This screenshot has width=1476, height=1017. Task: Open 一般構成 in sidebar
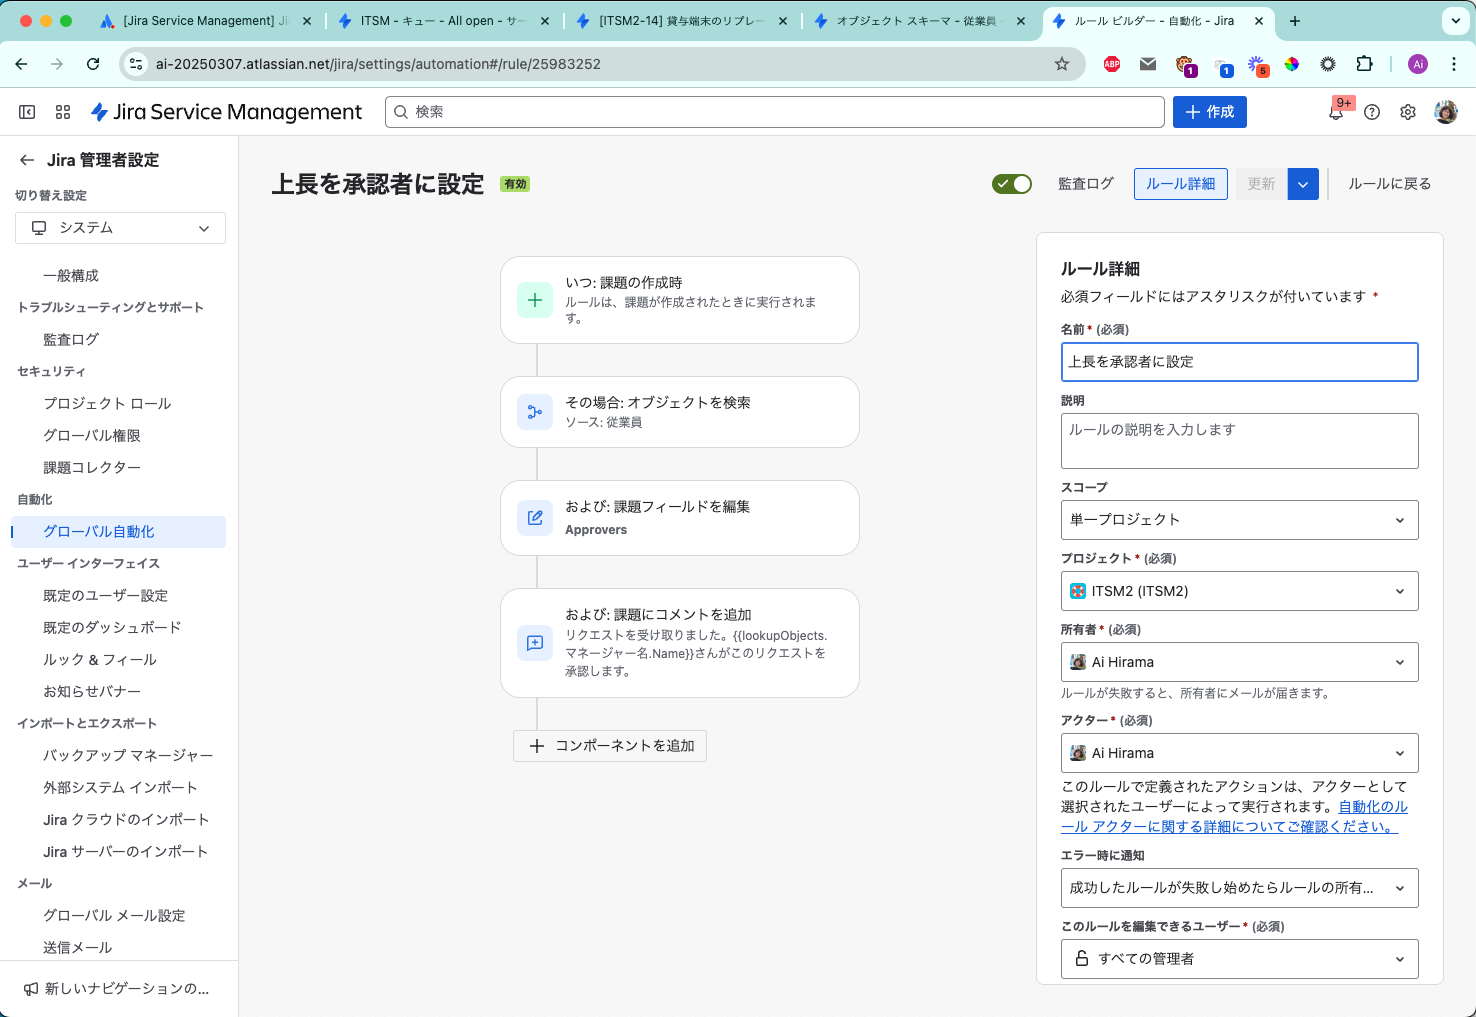pos(71,276)
